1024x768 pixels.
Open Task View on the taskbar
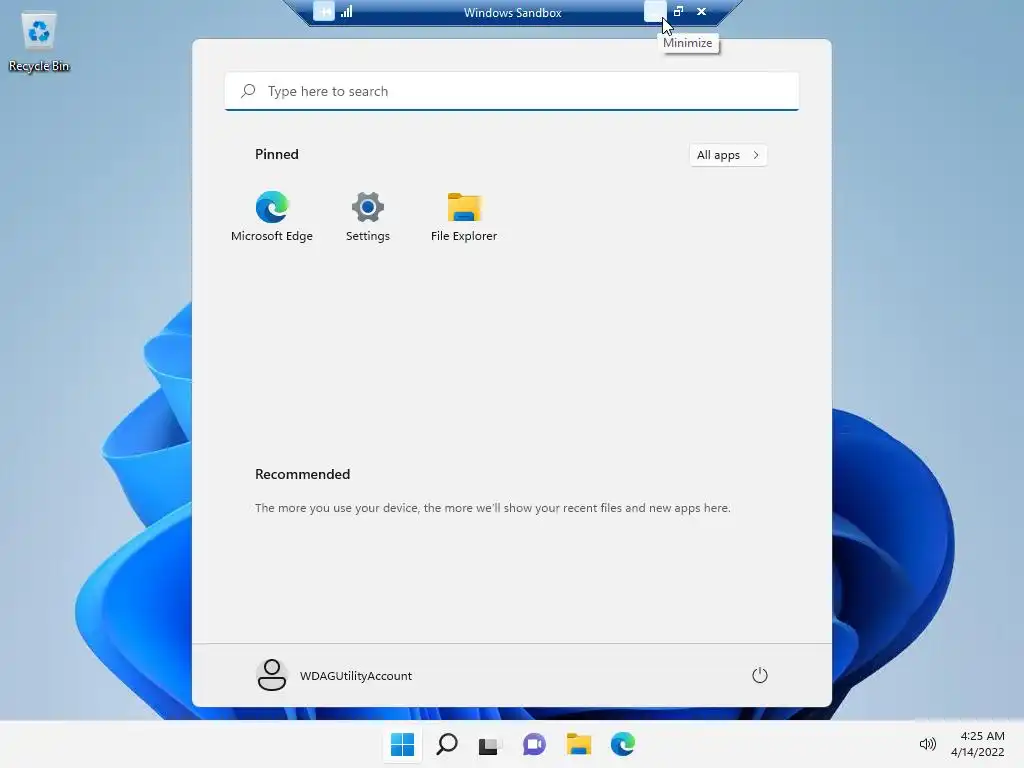488,744
